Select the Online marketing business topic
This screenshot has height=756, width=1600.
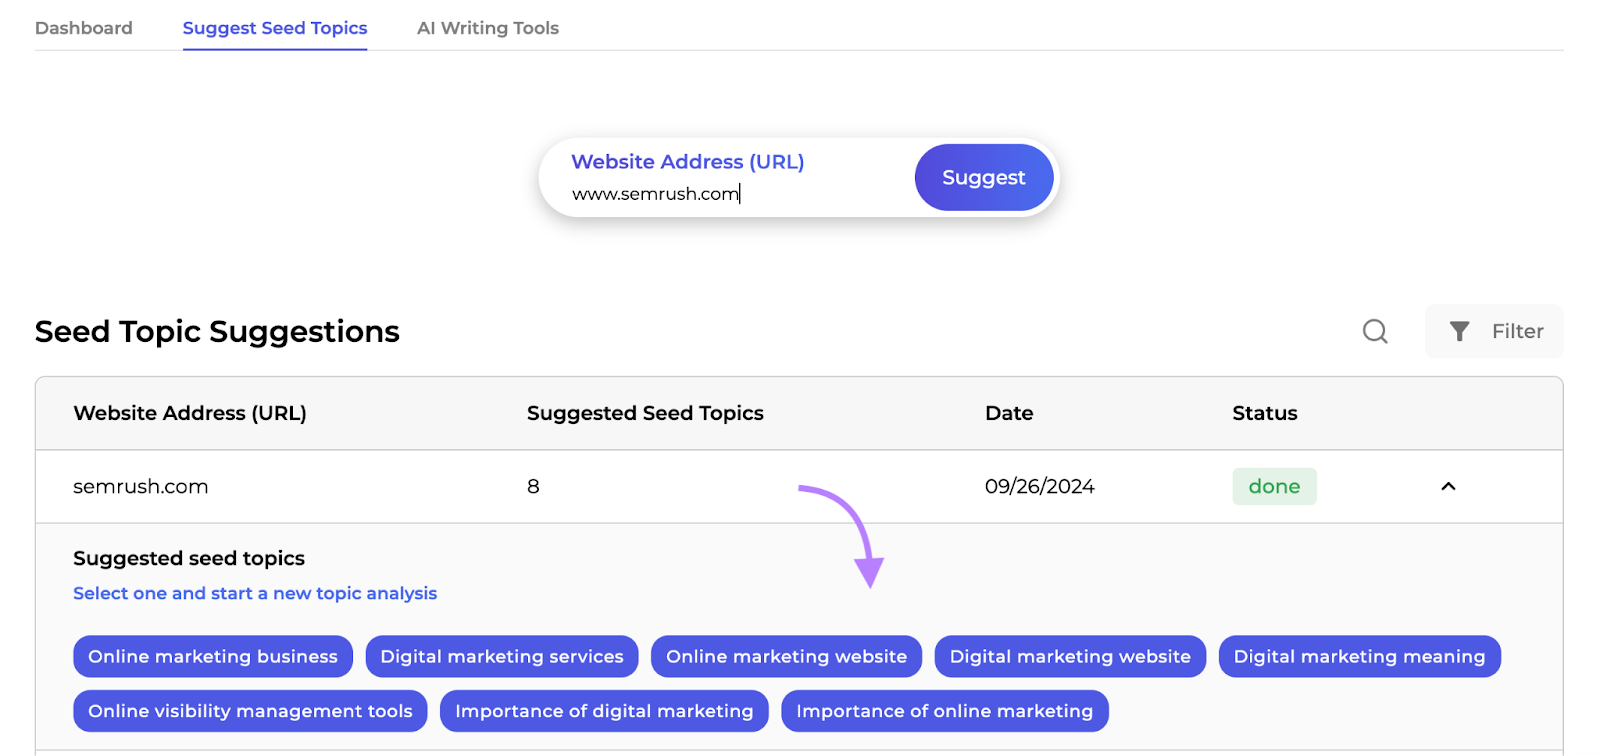coord(213,656)
